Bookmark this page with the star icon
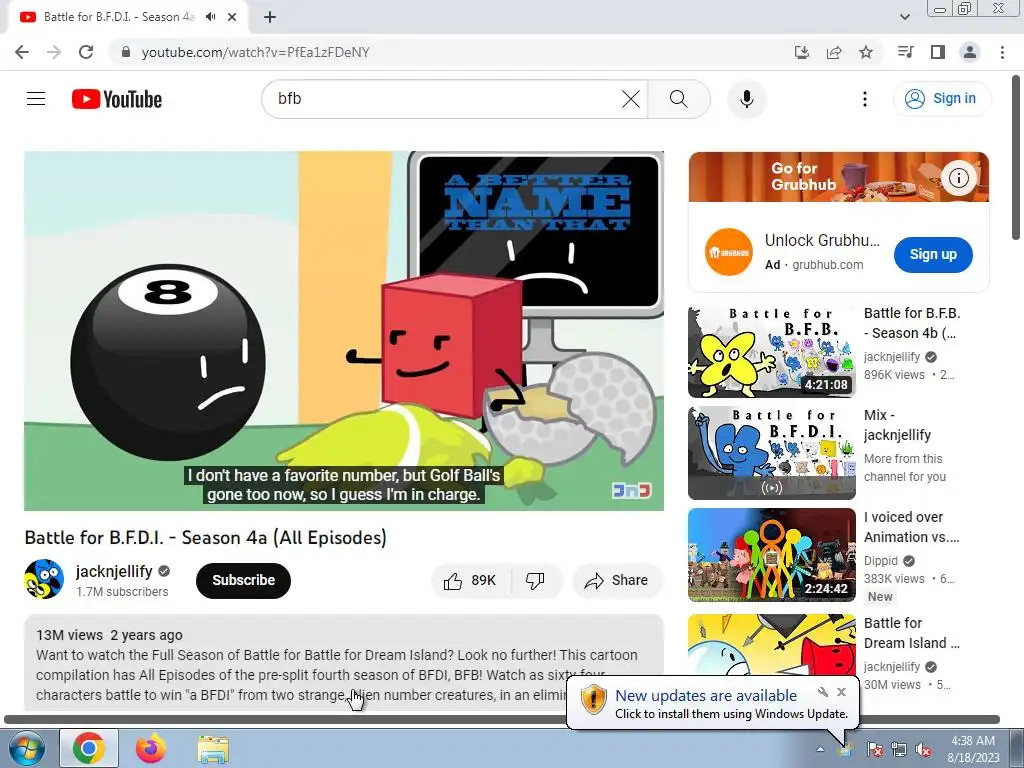This screenshot has height=768, width=1024. coord(866,52)
